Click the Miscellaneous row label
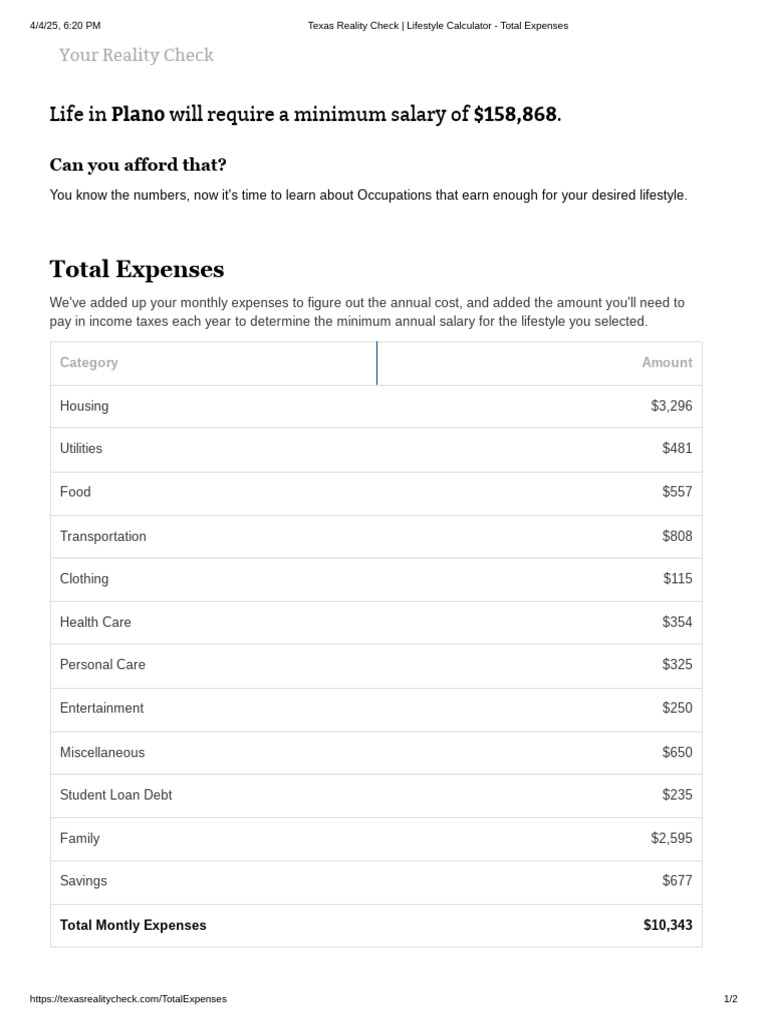The height and width of the screenshot is (1024, 768). point(102,752)
